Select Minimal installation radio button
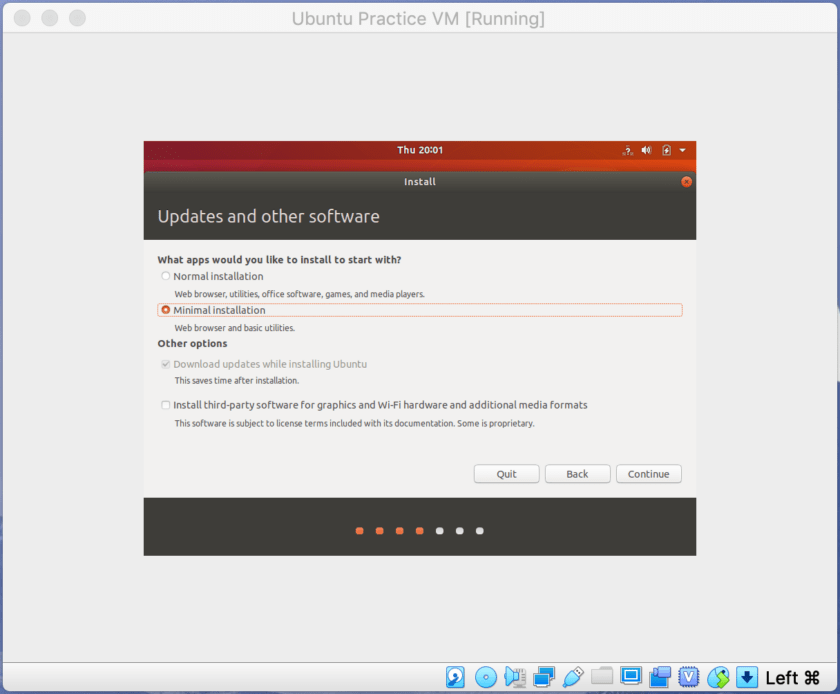The height and width of the screenshot is (694, 840). point(166,310)
